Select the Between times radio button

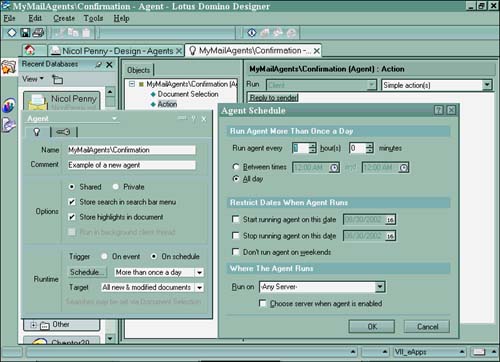tap(236, 167)
